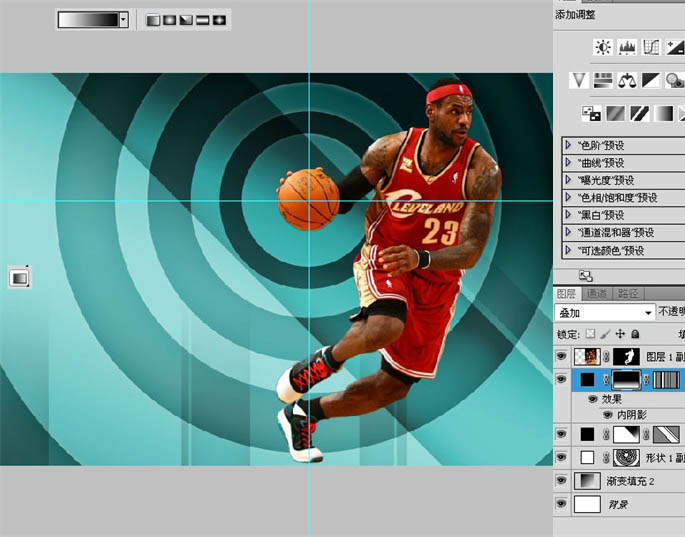Unlink the mask on 形状 1 layer
Screen dimensions: 685x537
coord(606,457)
